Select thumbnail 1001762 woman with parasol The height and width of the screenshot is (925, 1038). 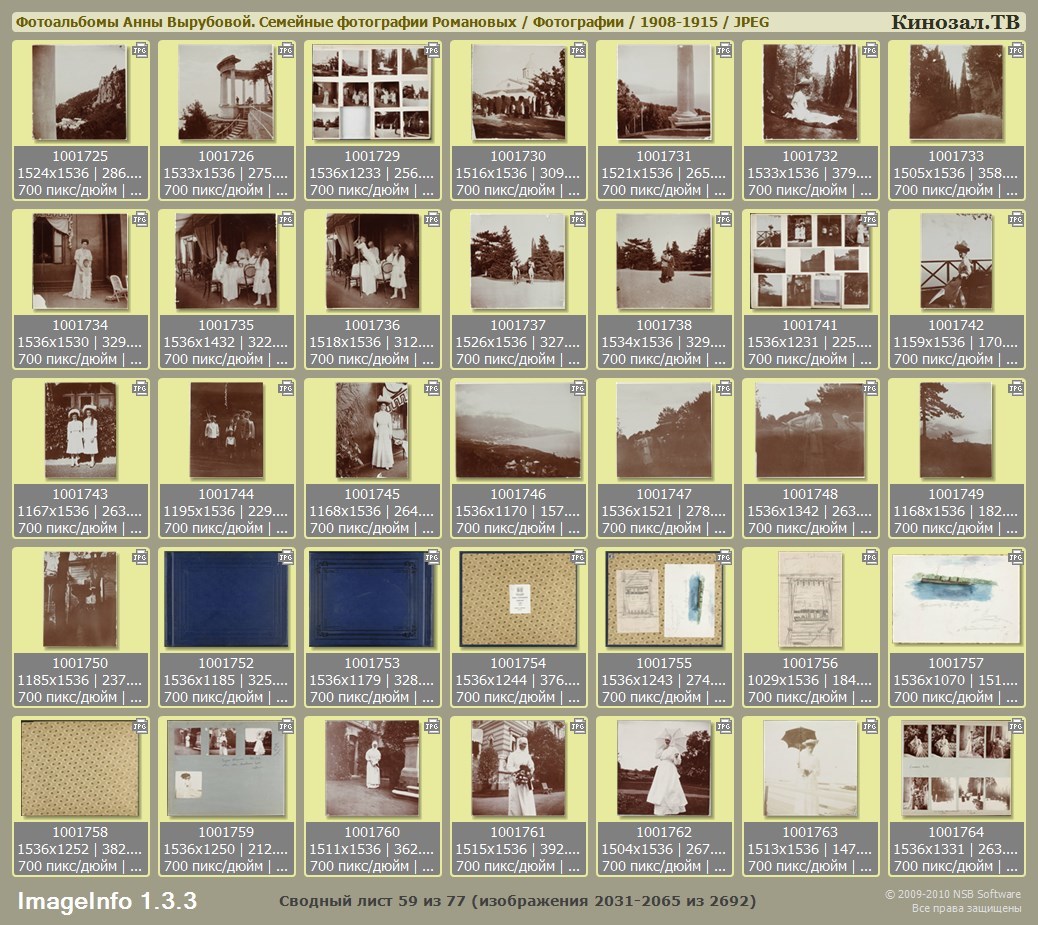(x=663, y=768)
